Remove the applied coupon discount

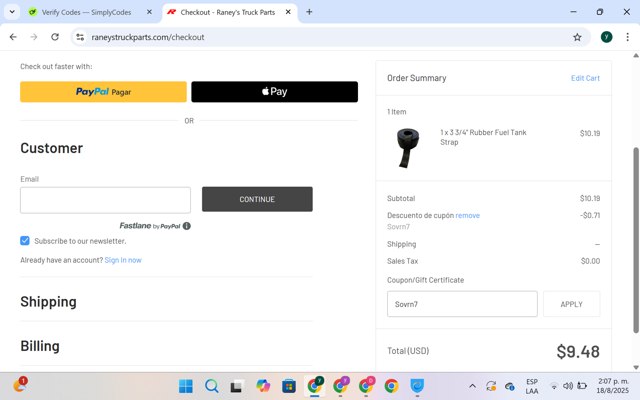coord(467,215)
